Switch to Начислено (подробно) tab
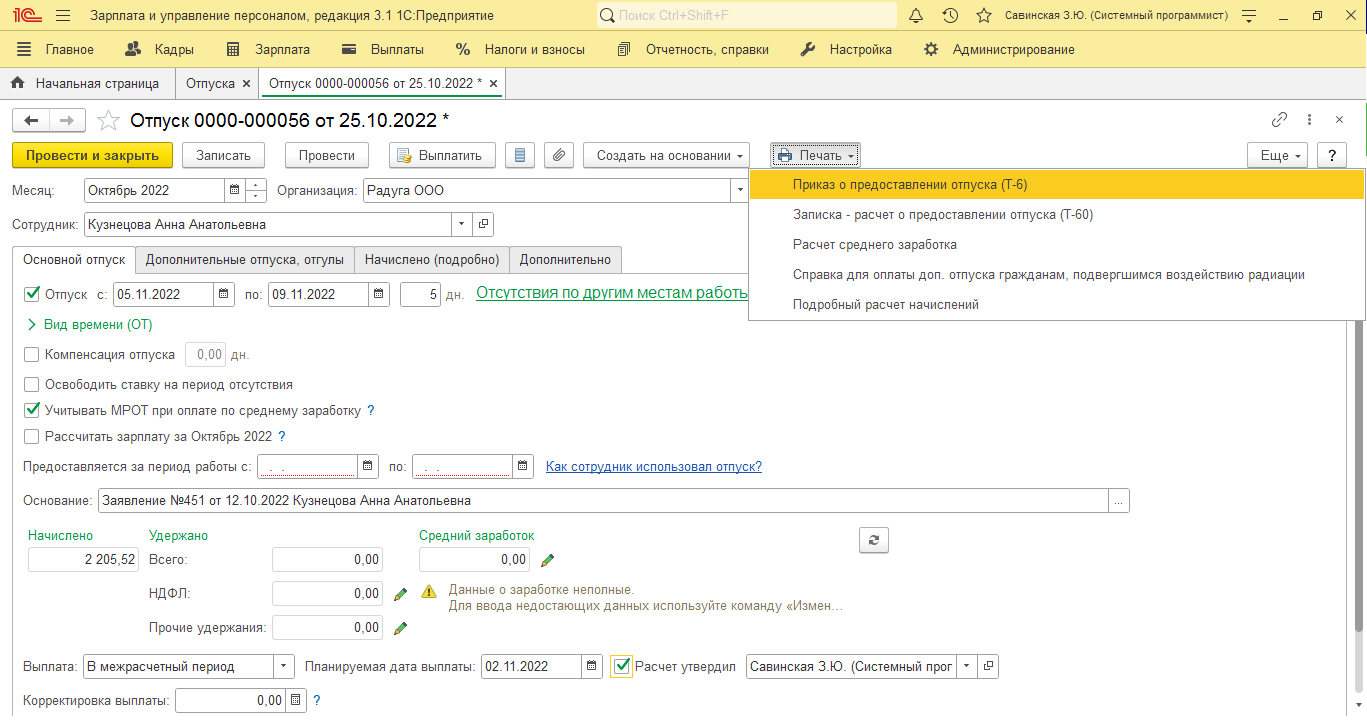This screenshot has width=1367, height=724. pos(431,260)
